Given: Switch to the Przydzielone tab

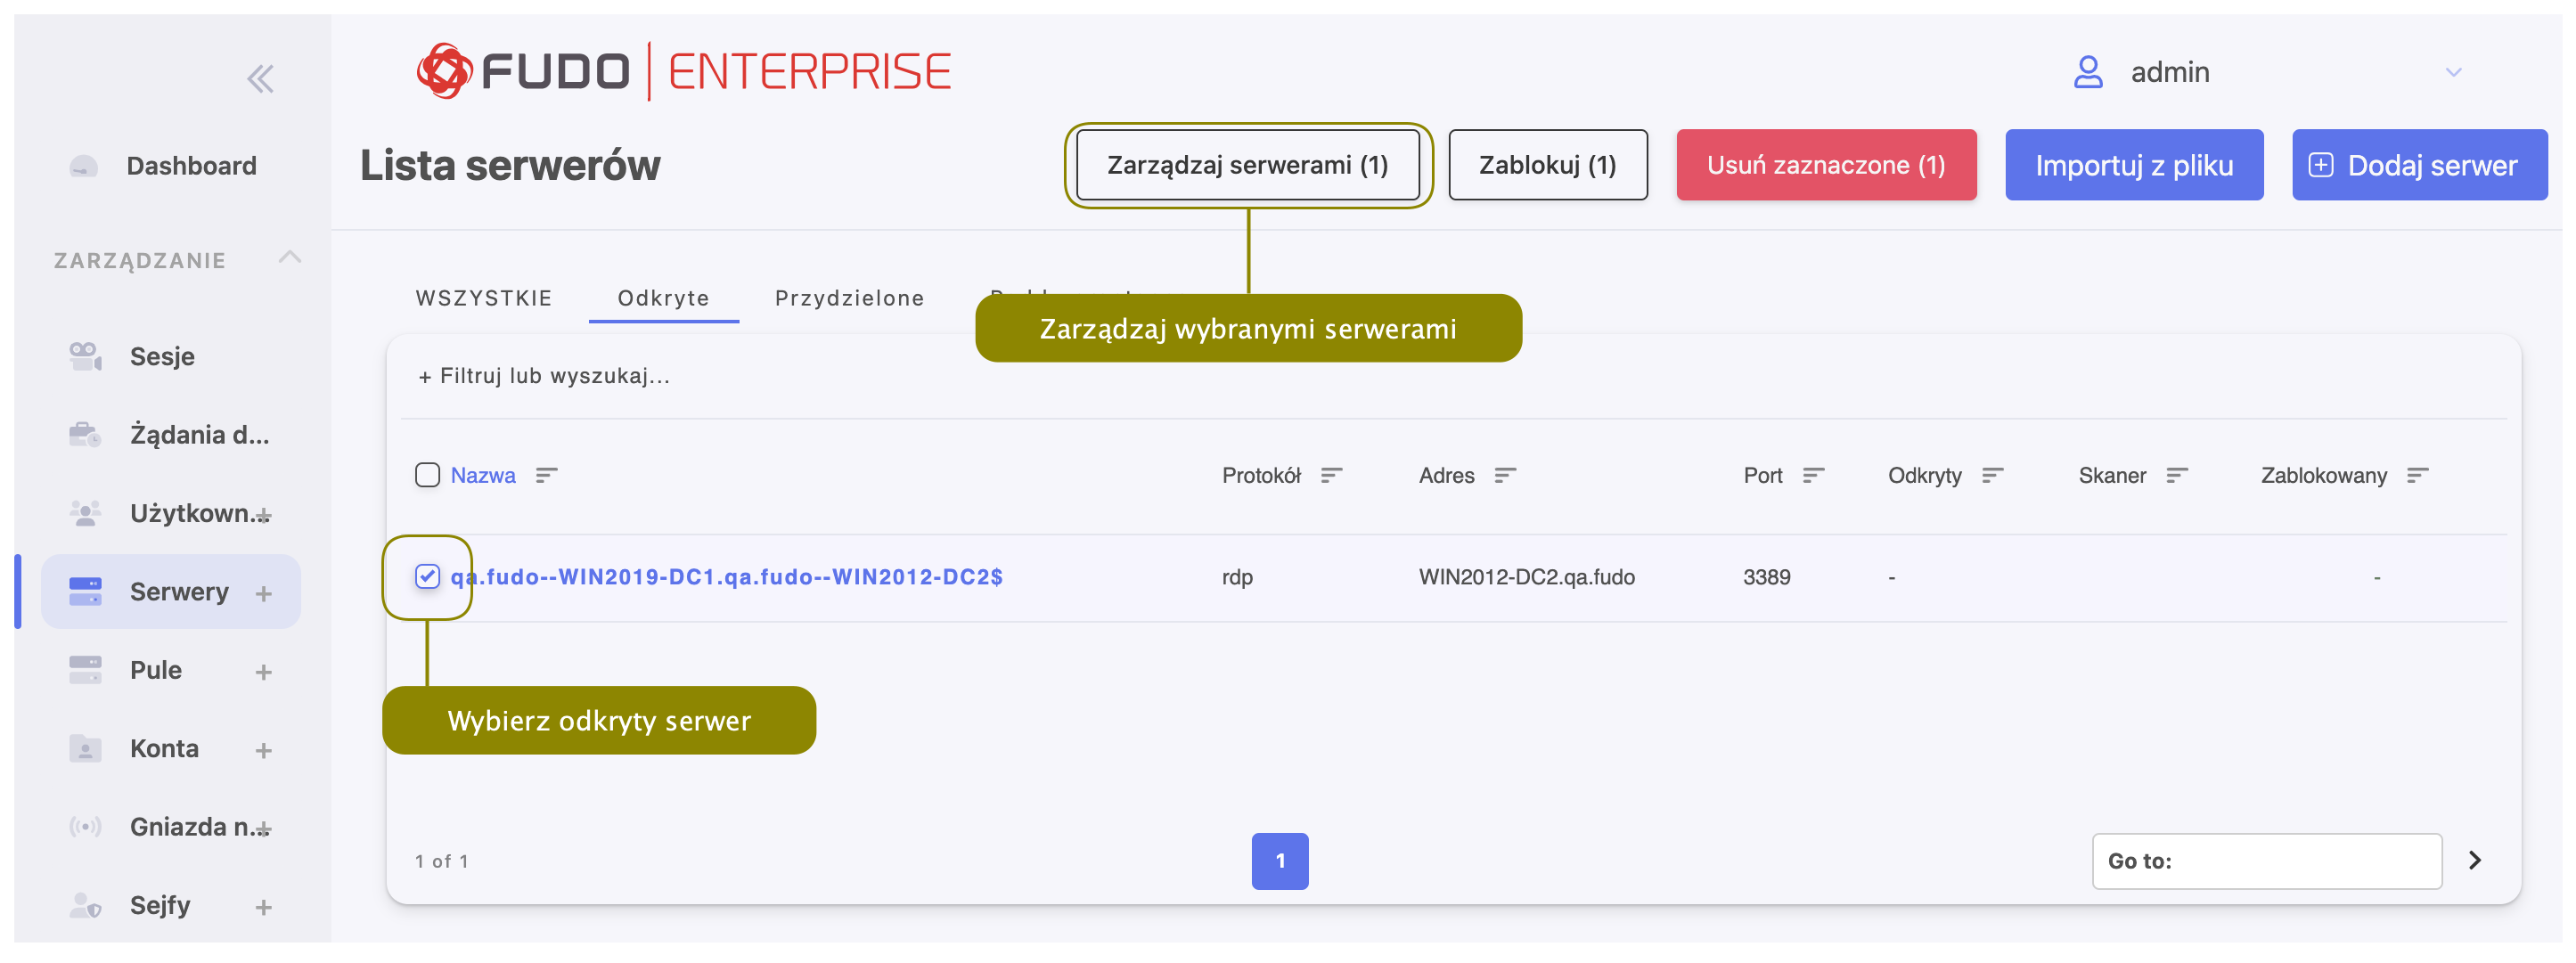Looking at the screenshot, I should pos(849,298).
